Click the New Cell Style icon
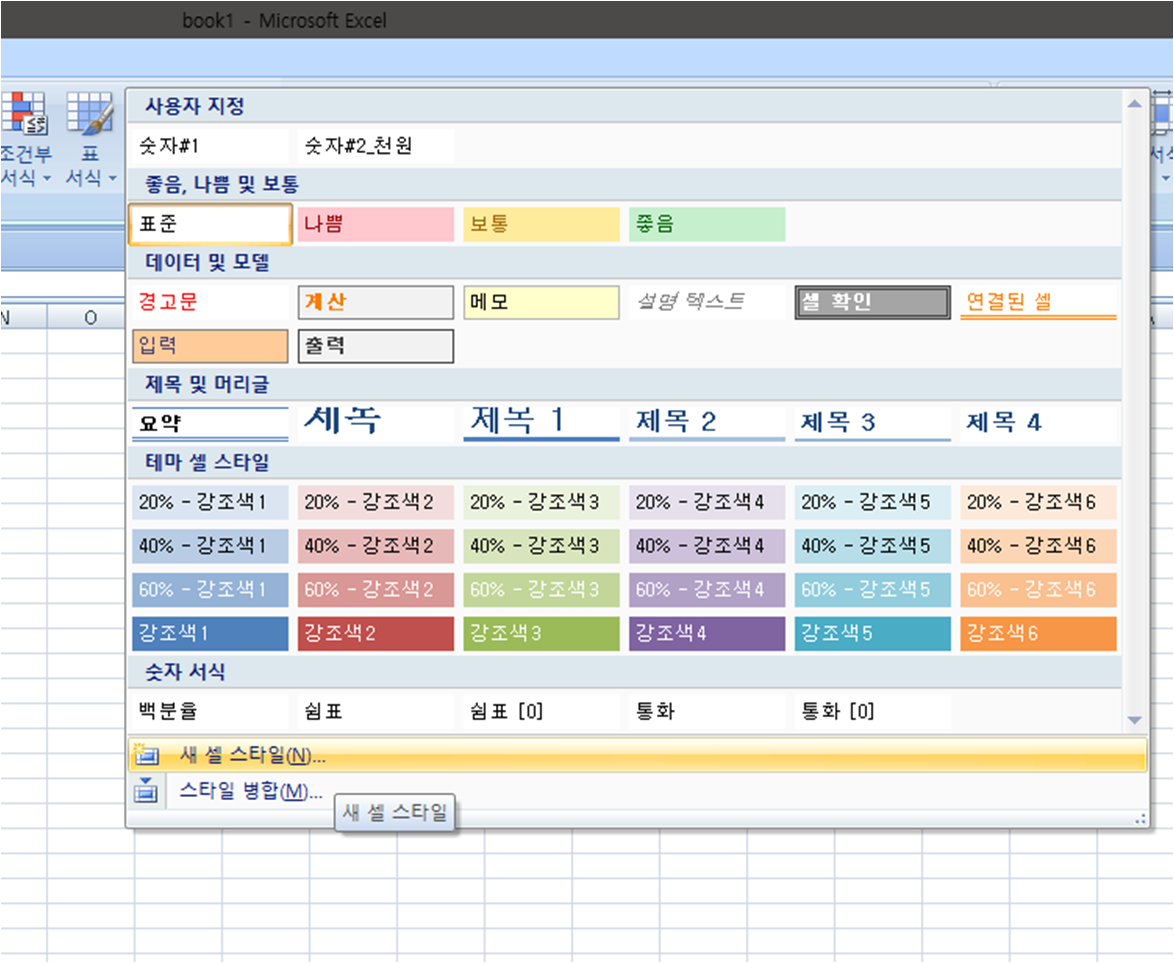Viewport: 1174px width, 963px height. (x=146, y=755)
